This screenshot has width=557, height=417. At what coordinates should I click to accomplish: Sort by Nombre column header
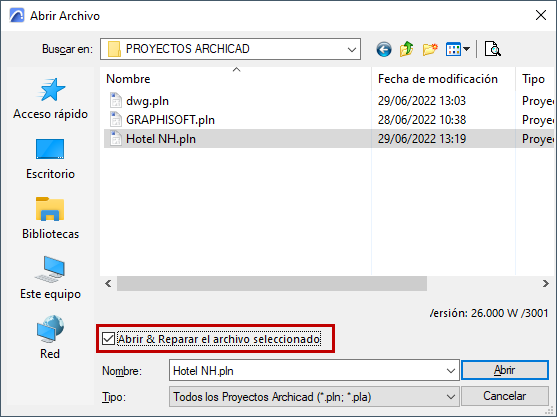236,79
